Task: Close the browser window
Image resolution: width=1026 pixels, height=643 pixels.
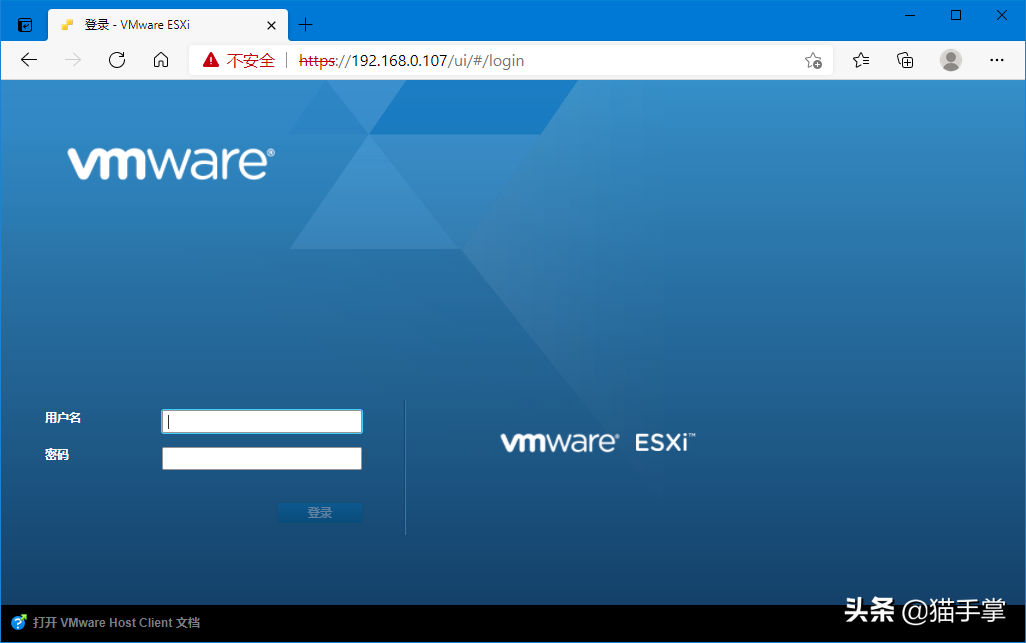Action: 1001,15
